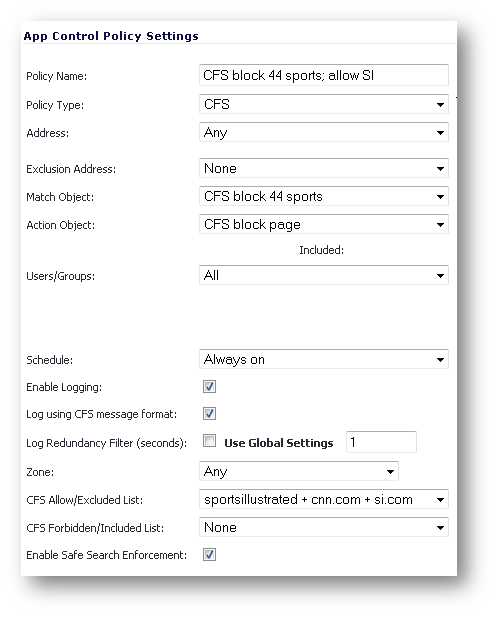The height and width of the screenshot is (618, 499).
Task: Expand the Users/Groups Included dropdown
Action: (324, 275)
